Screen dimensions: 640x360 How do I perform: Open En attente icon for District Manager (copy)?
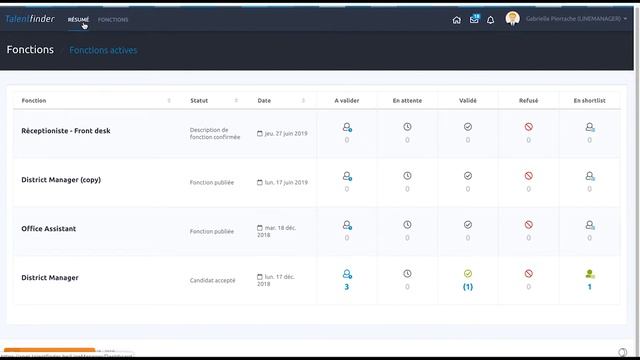click(407, 176)
